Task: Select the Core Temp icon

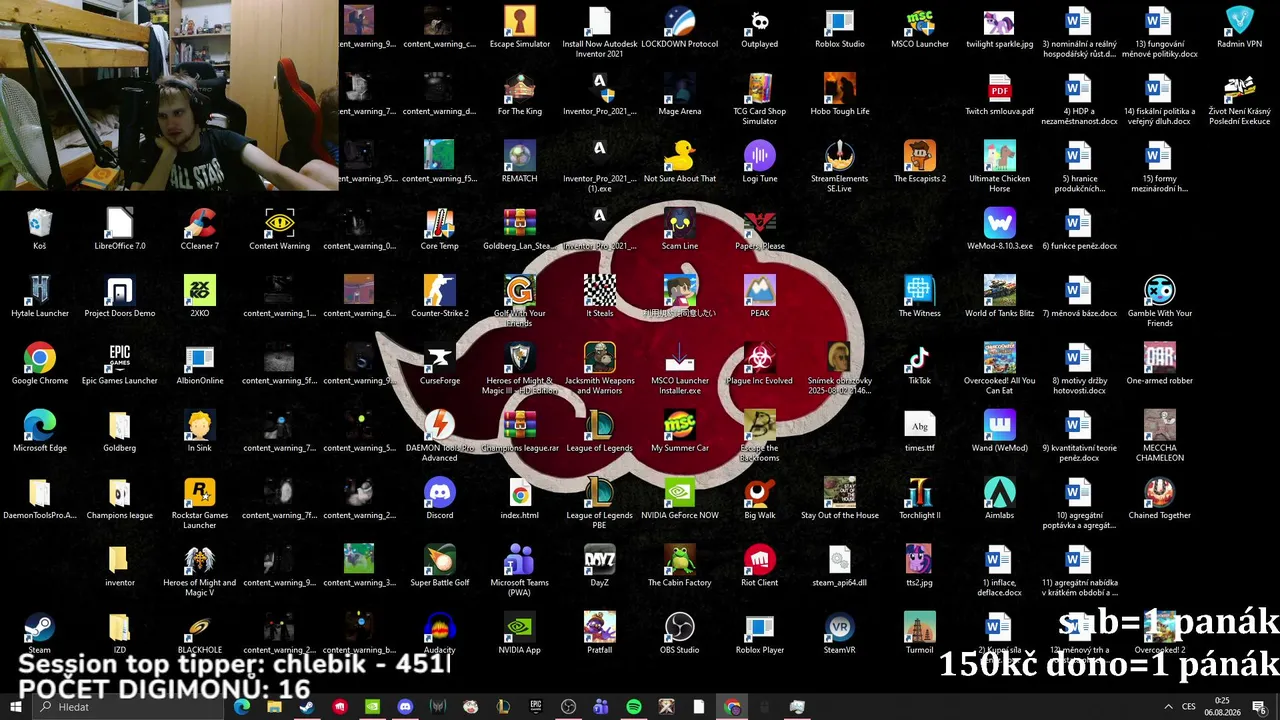Action: [x=439, y=230]
